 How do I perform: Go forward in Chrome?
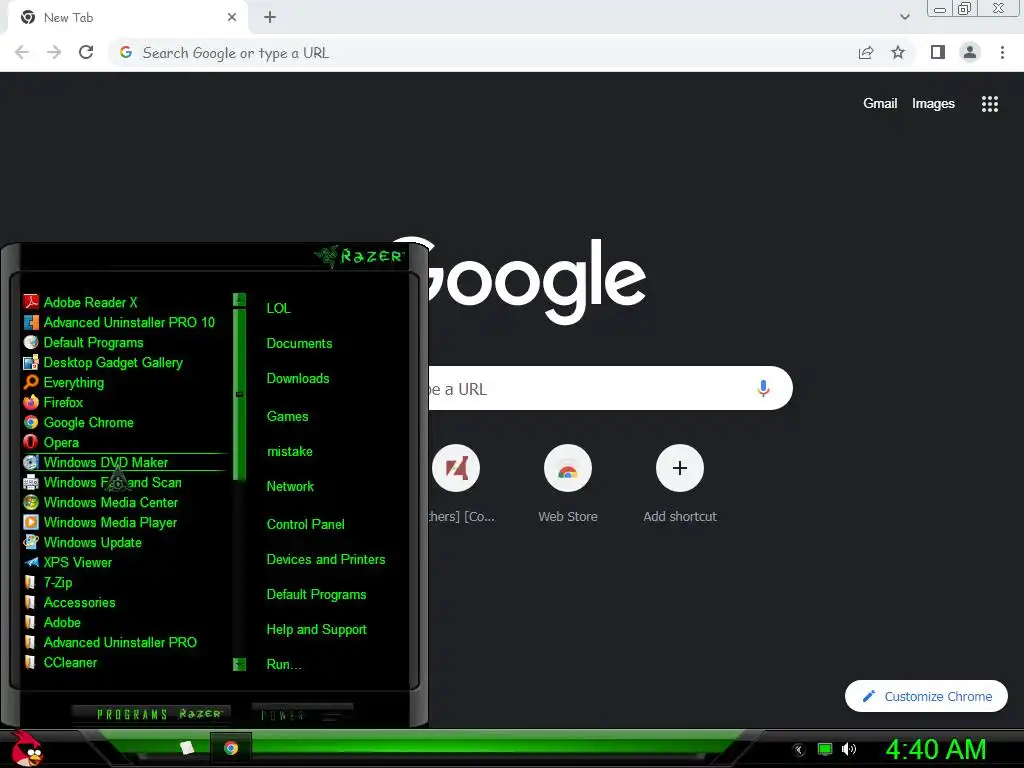click(54, 52)
